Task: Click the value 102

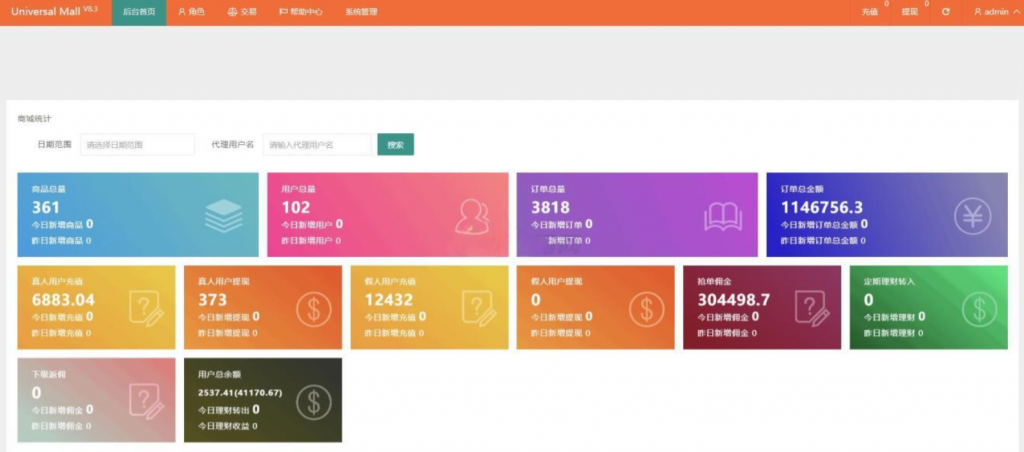Action: [296, 207]
